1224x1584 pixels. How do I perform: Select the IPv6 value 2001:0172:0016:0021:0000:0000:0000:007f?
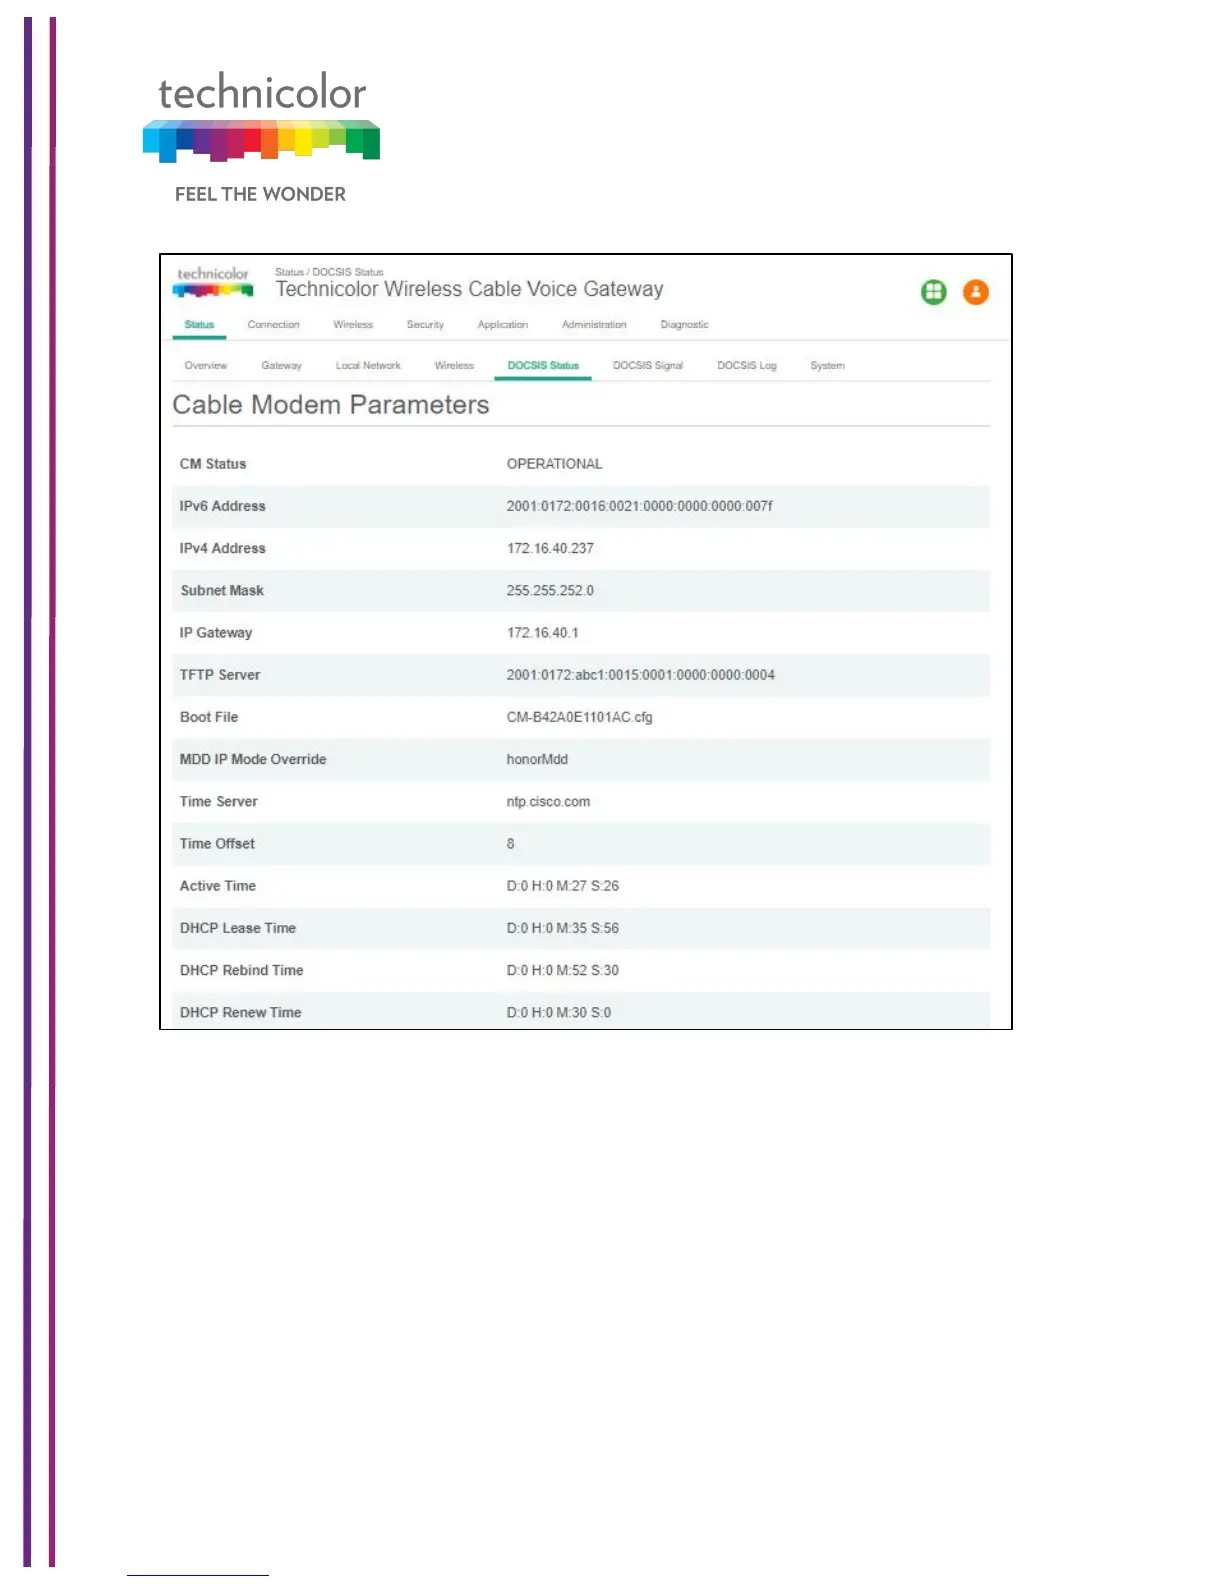(639, 506)
